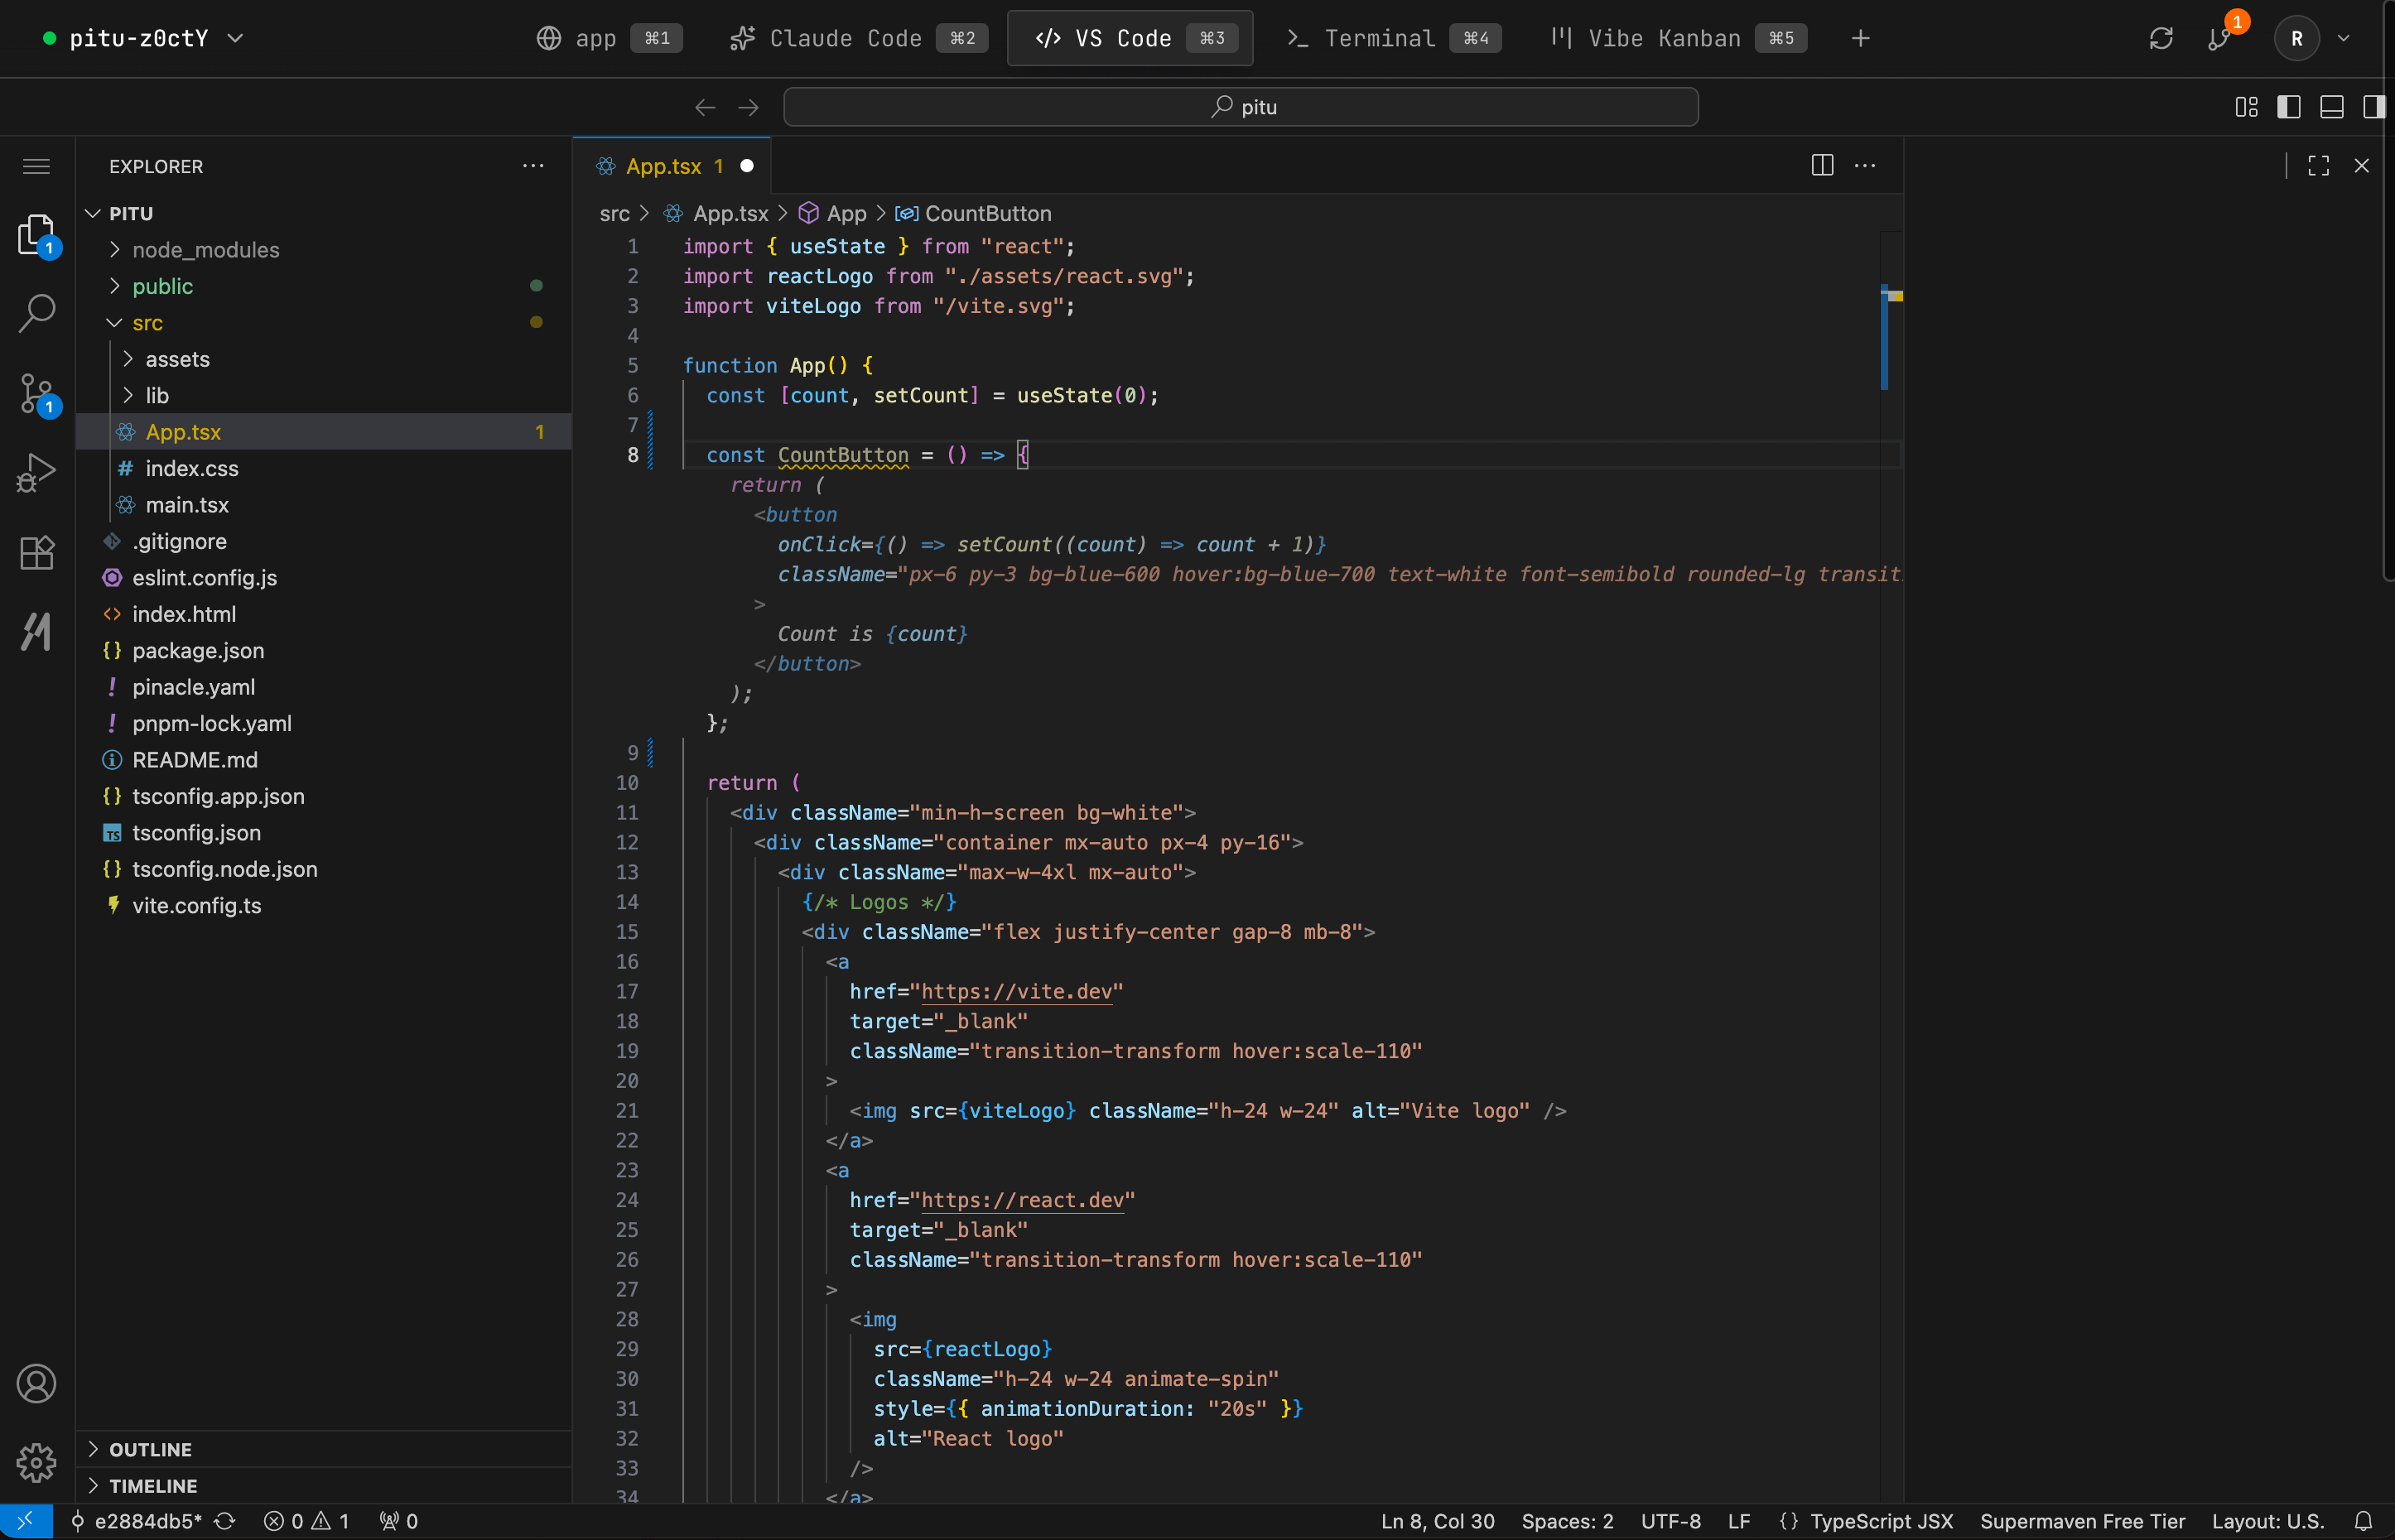Open the Search view in activity bar
Viewport: 2395px width, 1540px height.
(37, 313)
